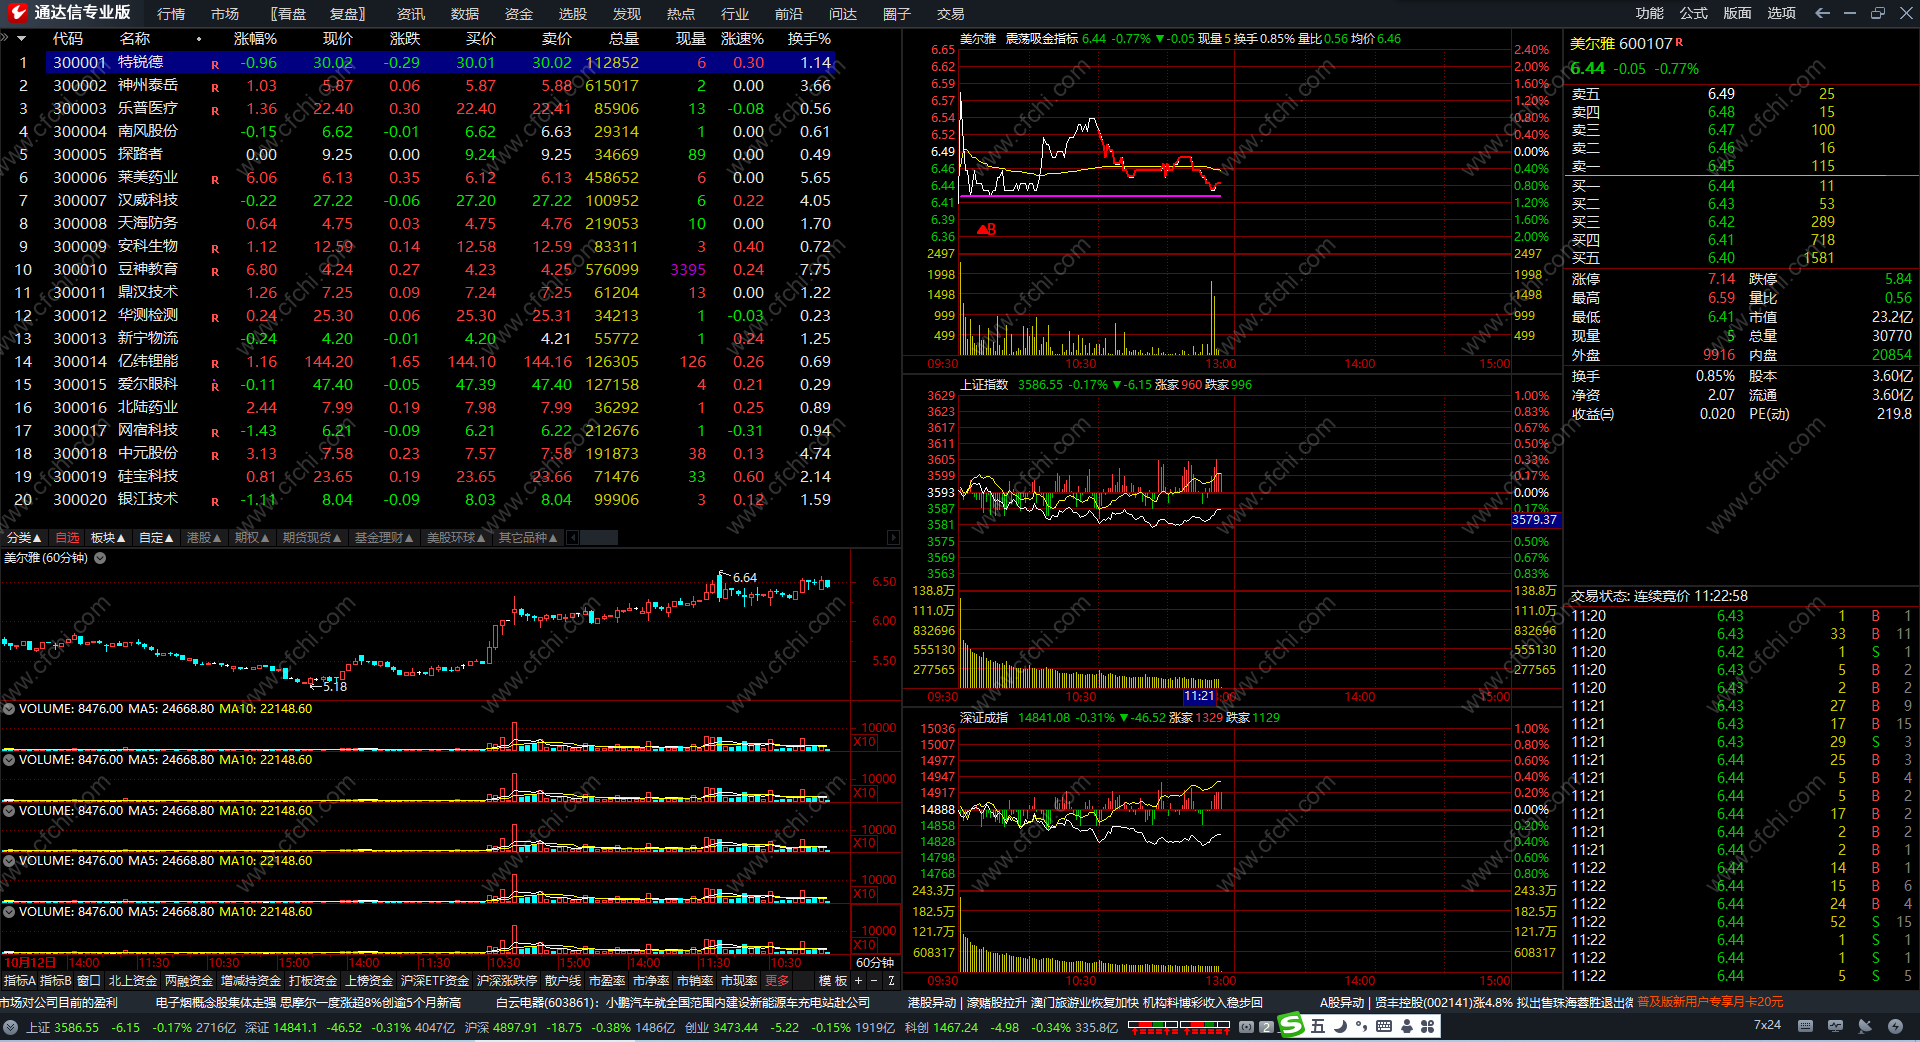
Task: Open the 资讯 menu
Action: point(411,14)
